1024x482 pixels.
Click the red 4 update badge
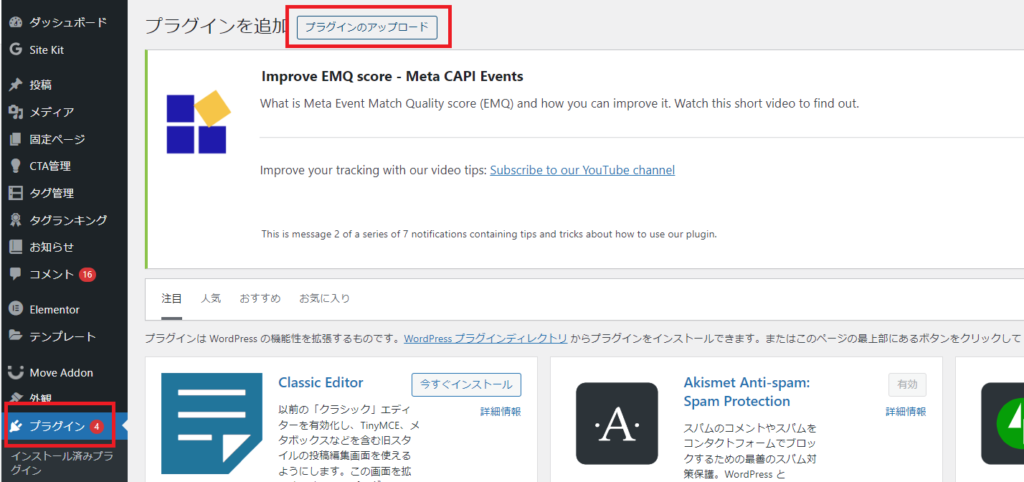(x=97, y=426)
